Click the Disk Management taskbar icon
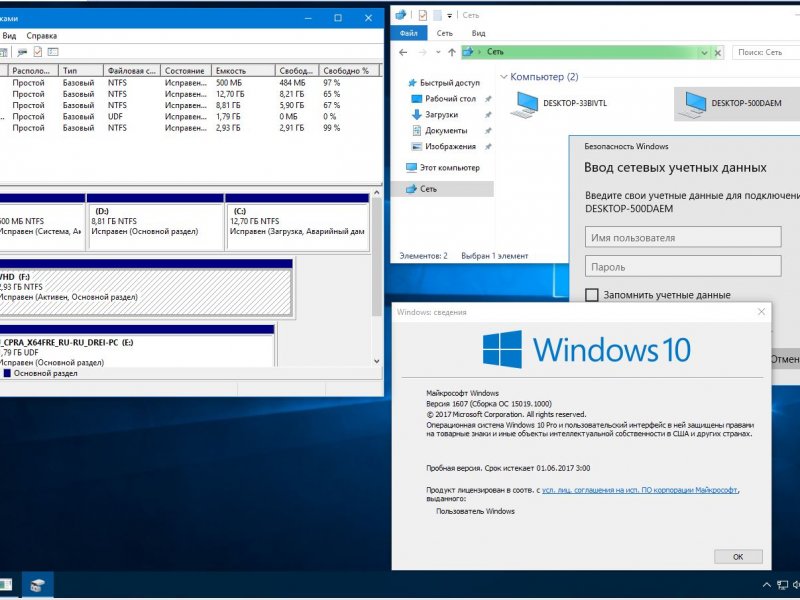This screenshot has width=800, height=600. (x=37, y=585)
